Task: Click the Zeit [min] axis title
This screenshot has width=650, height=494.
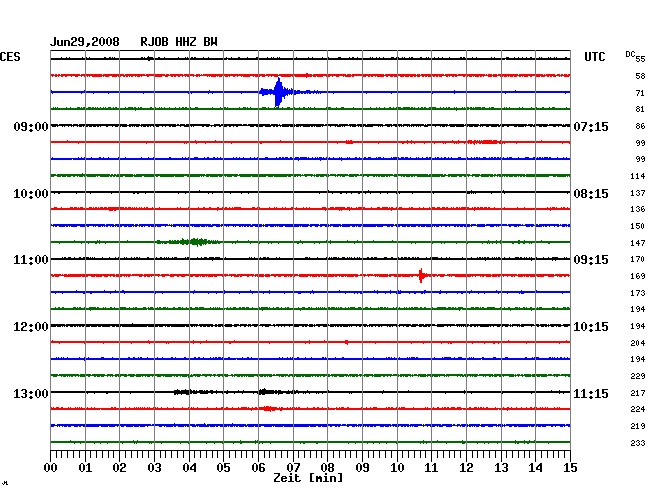Action: click(x=308, y=478)
